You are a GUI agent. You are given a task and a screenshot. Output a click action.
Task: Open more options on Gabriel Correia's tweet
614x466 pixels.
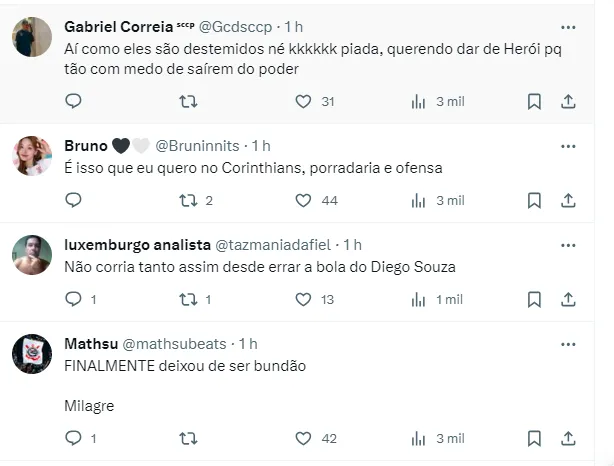tap(568, 27)
